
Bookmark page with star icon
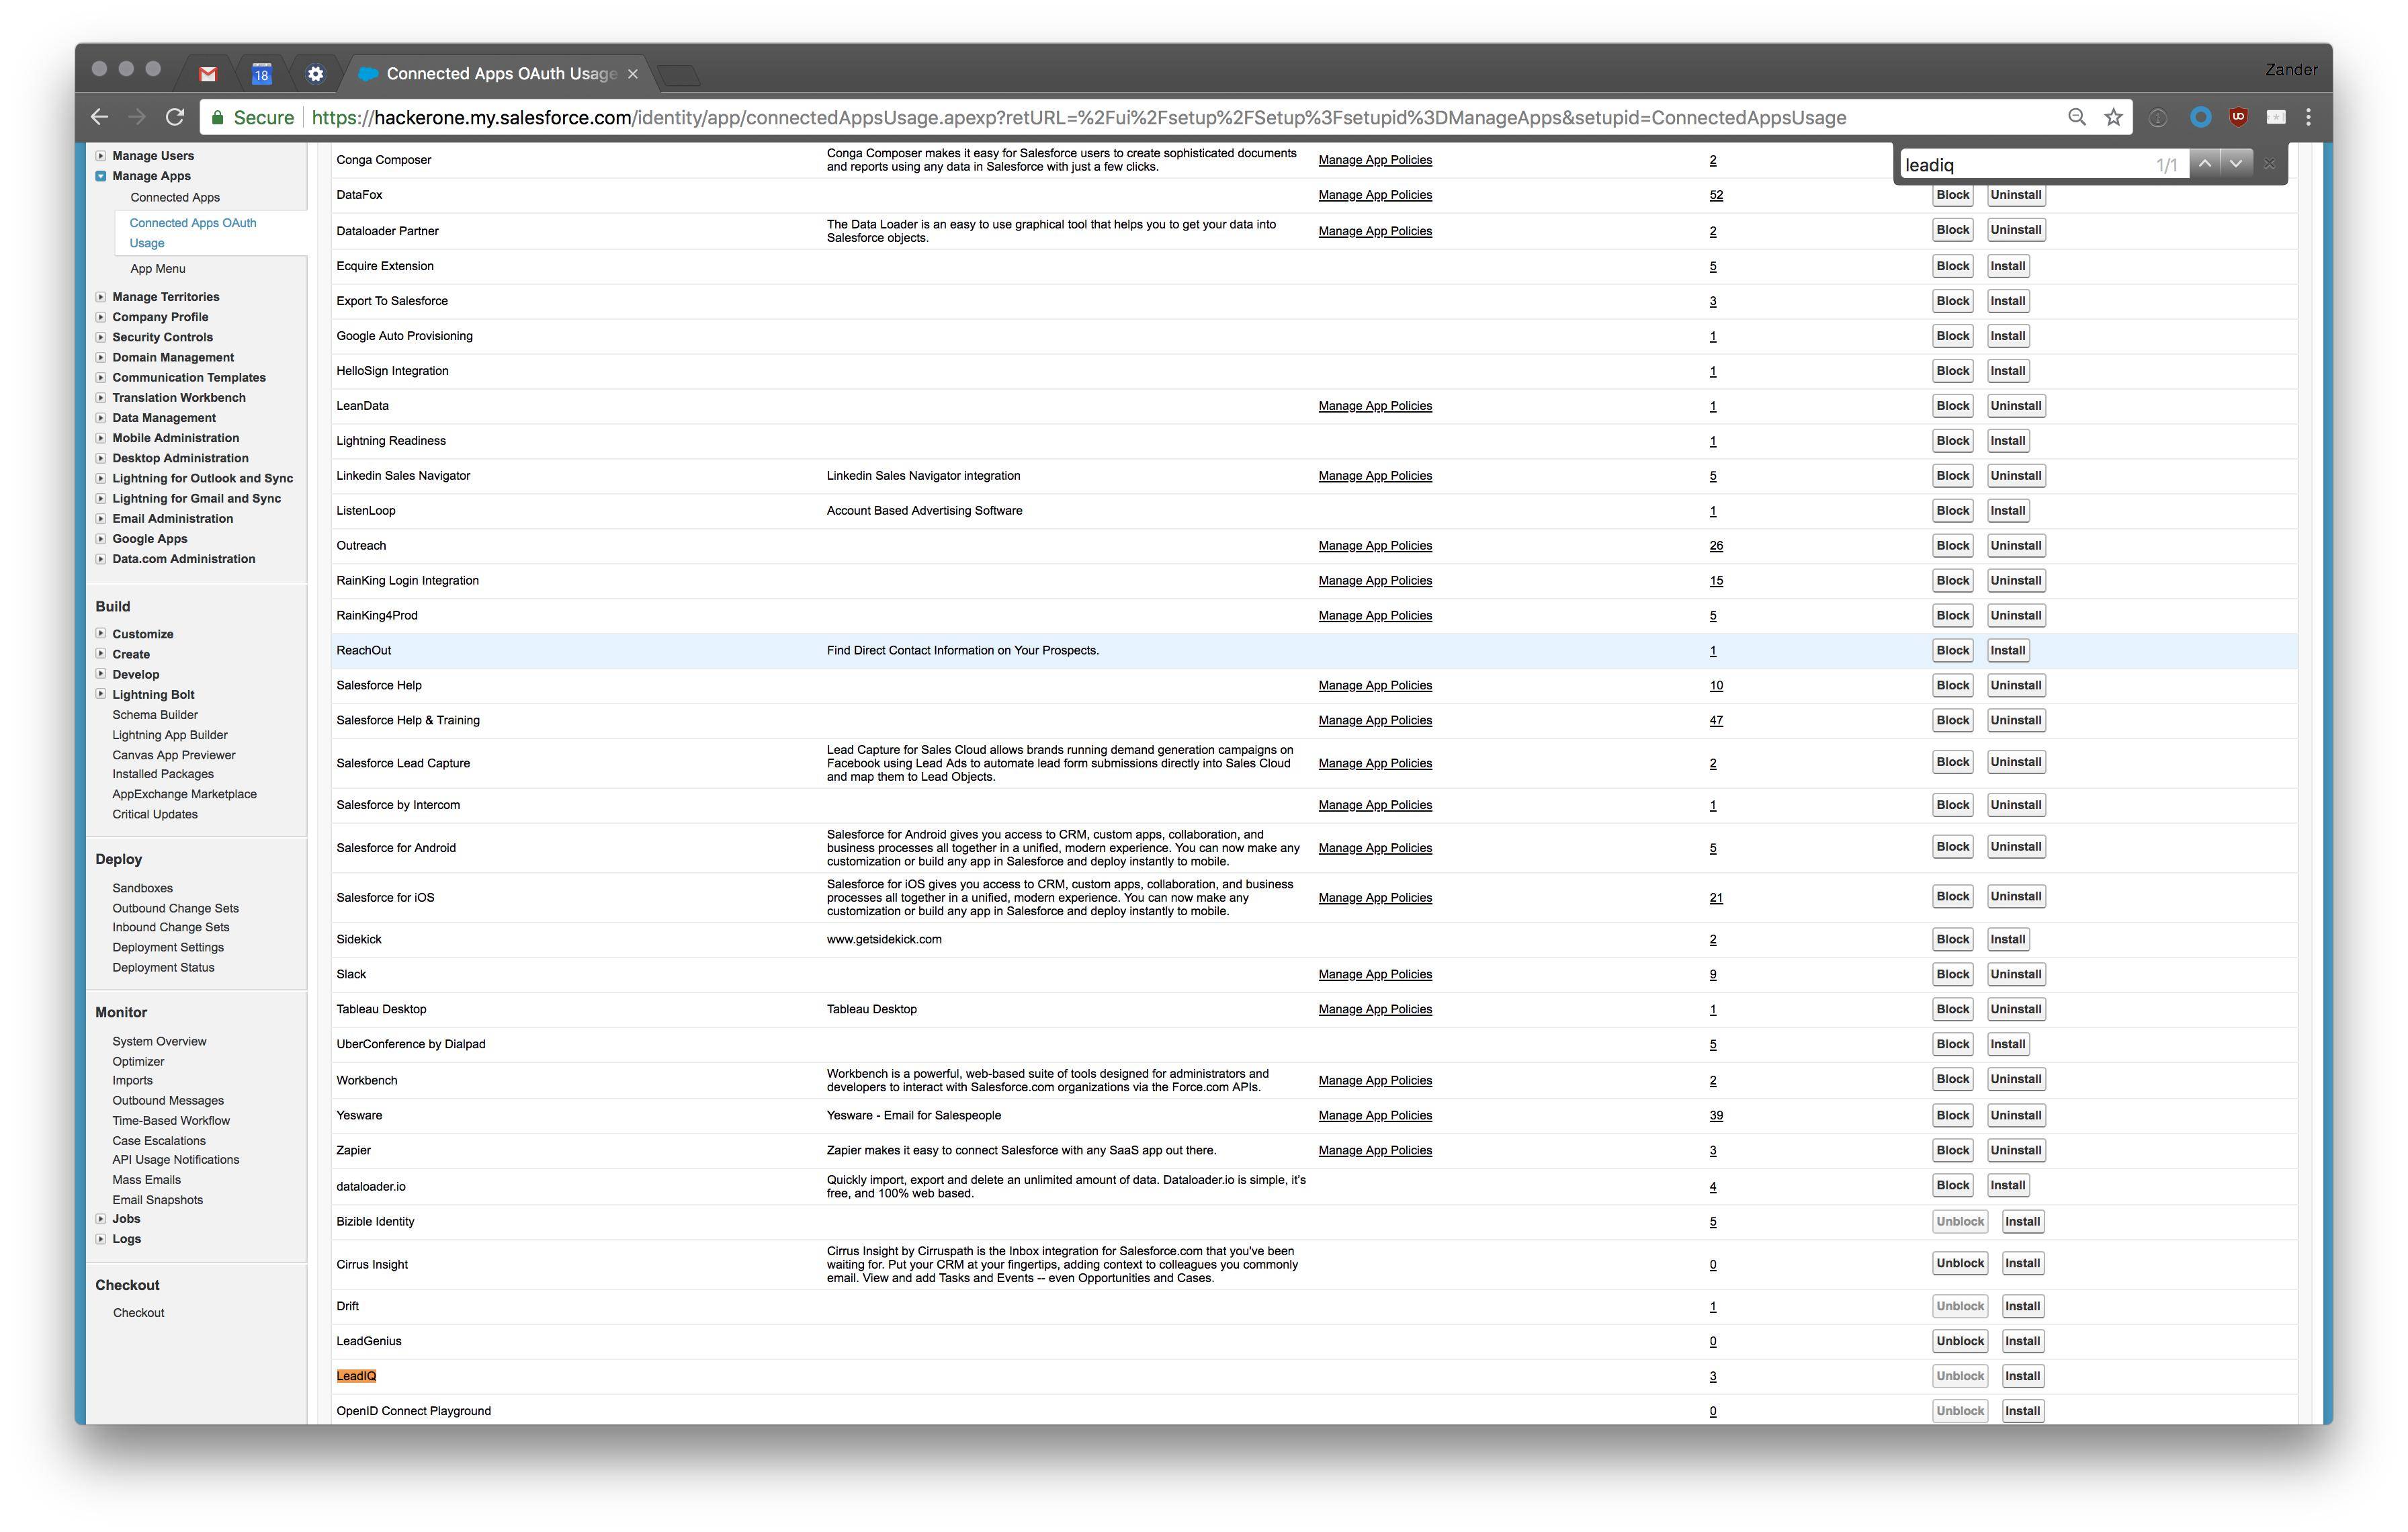click(2113, 117)
